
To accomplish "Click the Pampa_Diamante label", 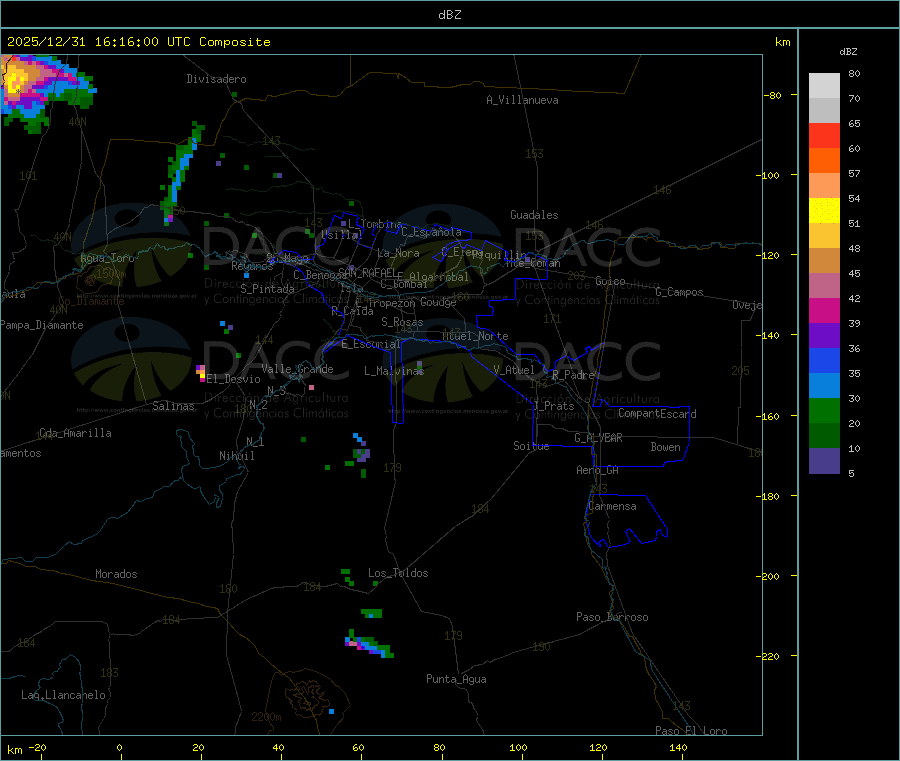I will pyautogui.click(x=42, y=325).
